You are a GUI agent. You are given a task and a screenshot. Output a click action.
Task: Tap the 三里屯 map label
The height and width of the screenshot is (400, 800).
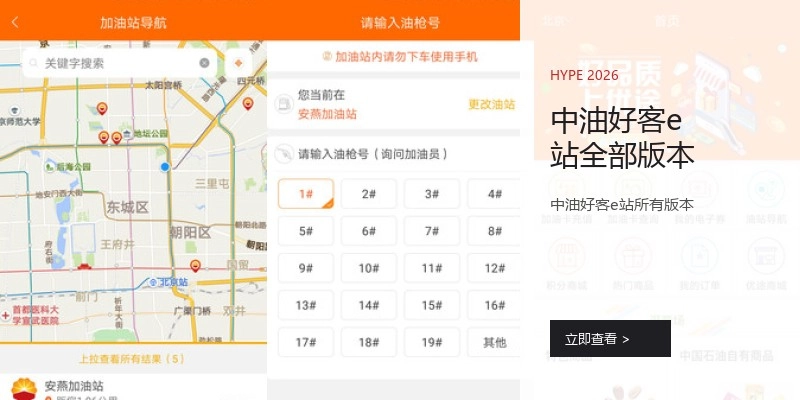[x=212, y=183]
